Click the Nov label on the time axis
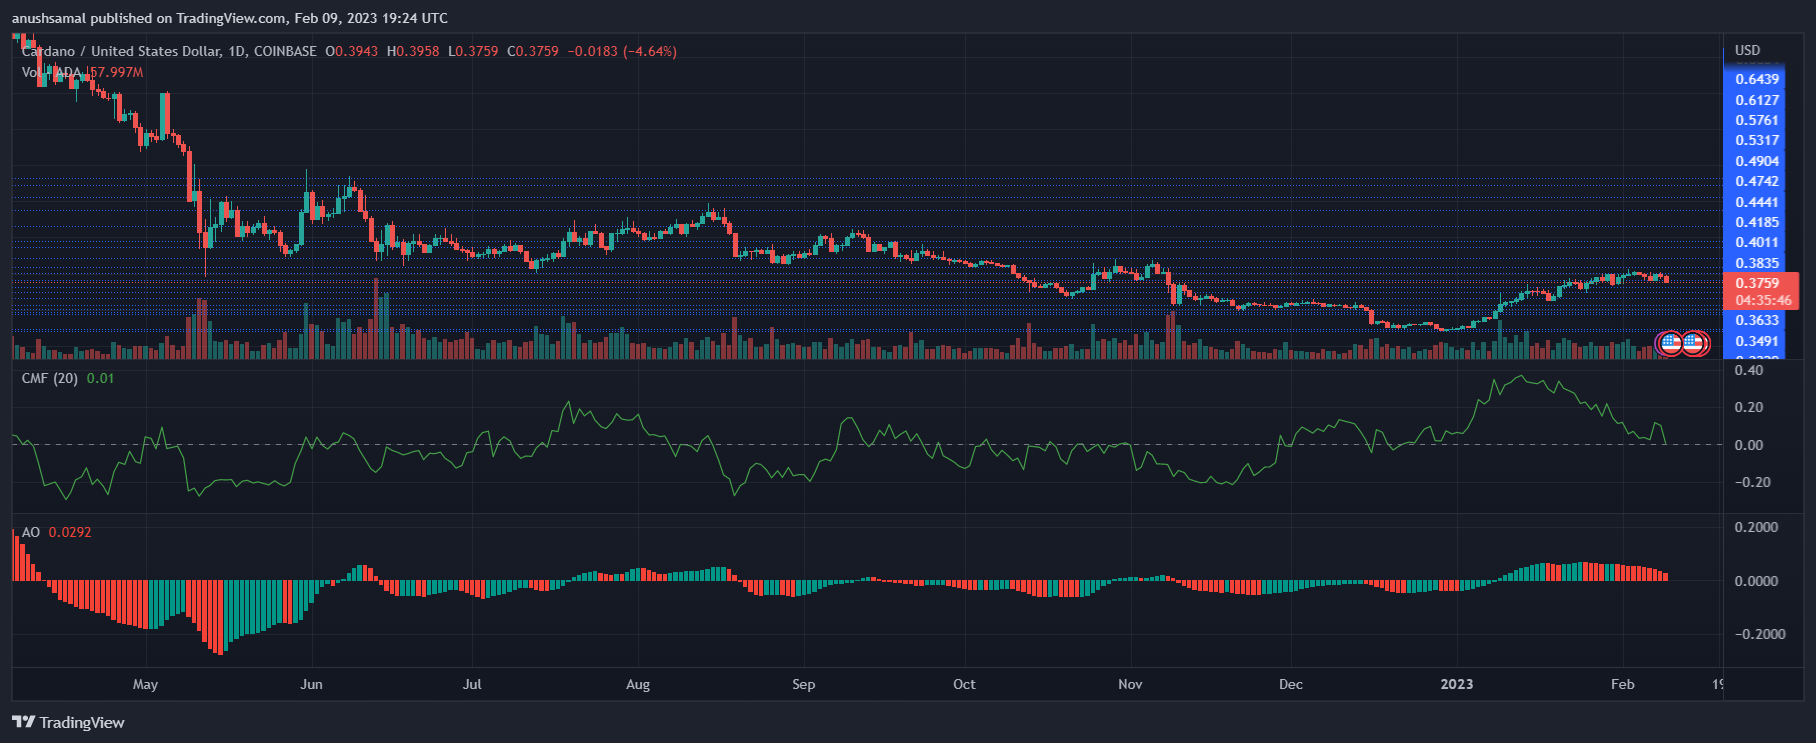The height and width of the screenshot is (743, 1816). 1130,684
